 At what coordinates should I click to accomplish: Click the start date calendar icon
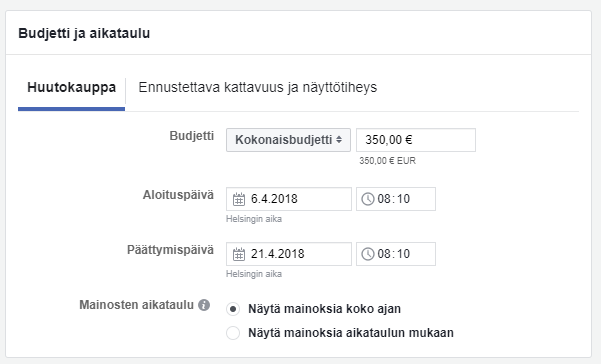(x=239, y=199)
